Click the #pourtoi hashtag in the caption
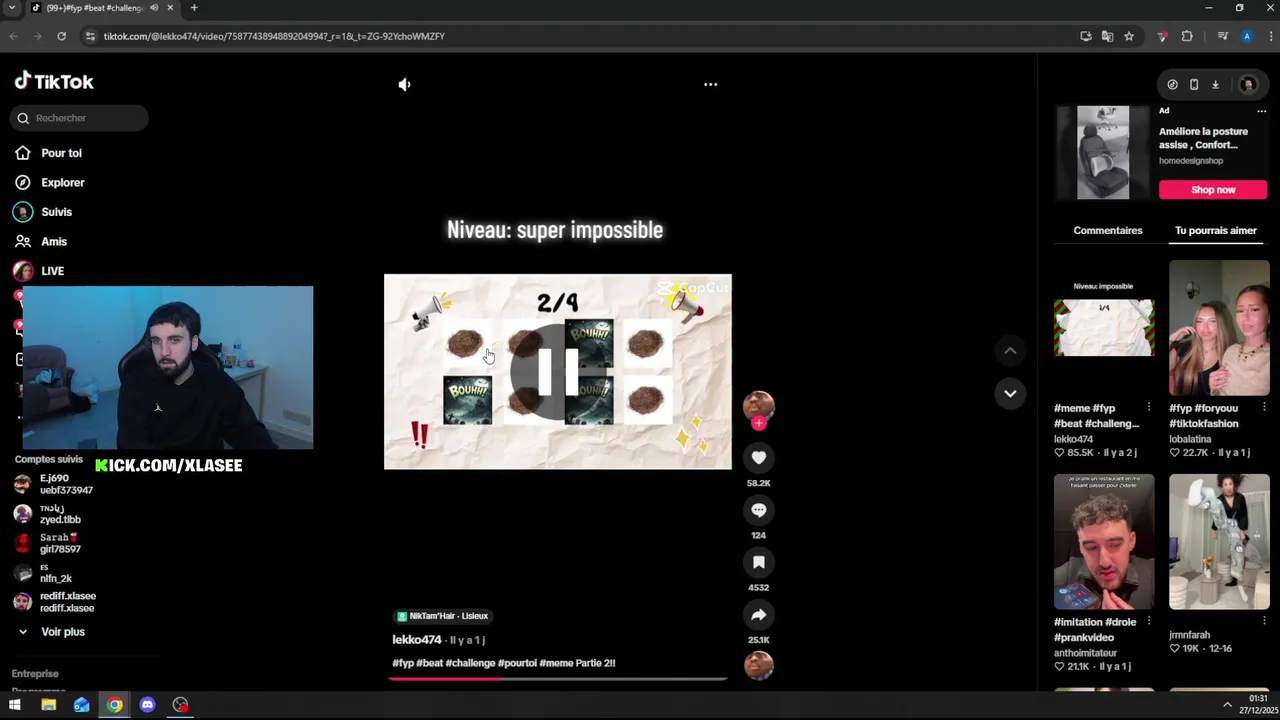 click(516, 663)
